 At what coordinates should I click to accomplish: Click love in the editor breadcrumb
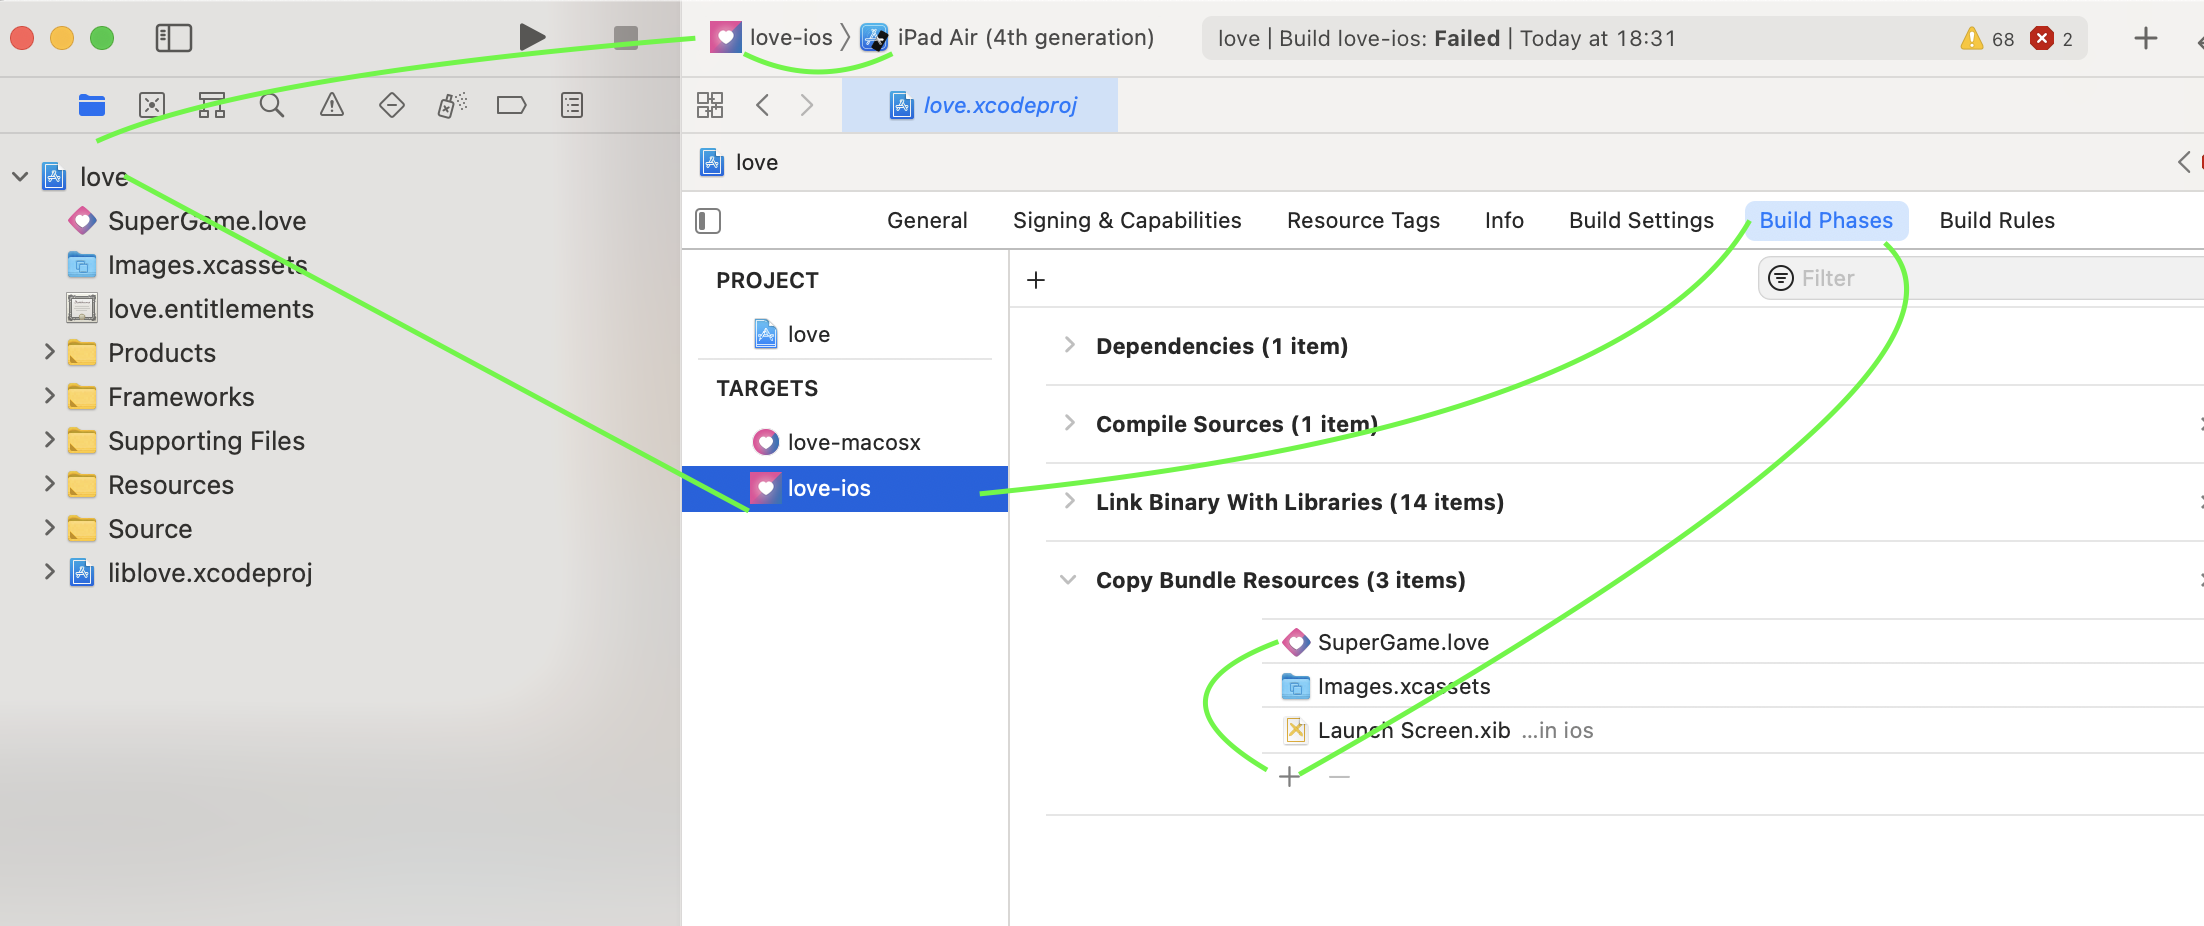pyautogui.click(x=739, y=162)
